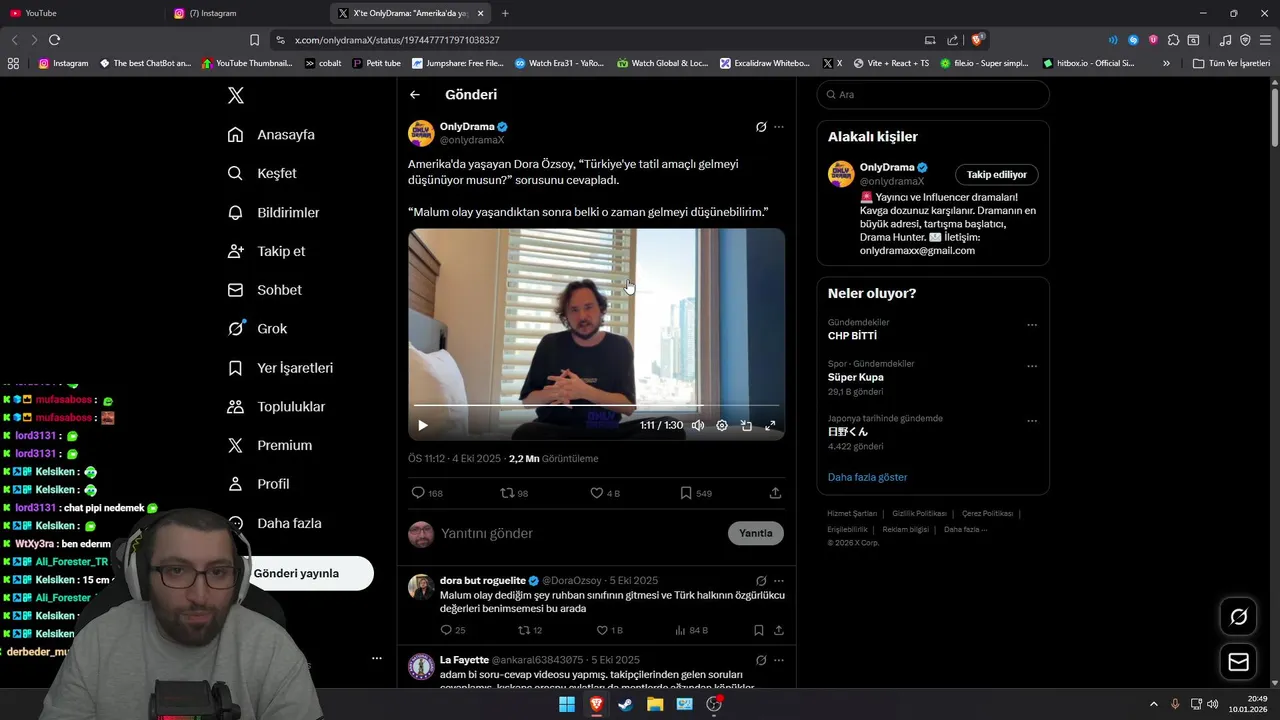Image resolution: width=1280 pixels, height=720 pixels.
Task: Show hidden system tray icons
Action: (x=1153, y=704)
